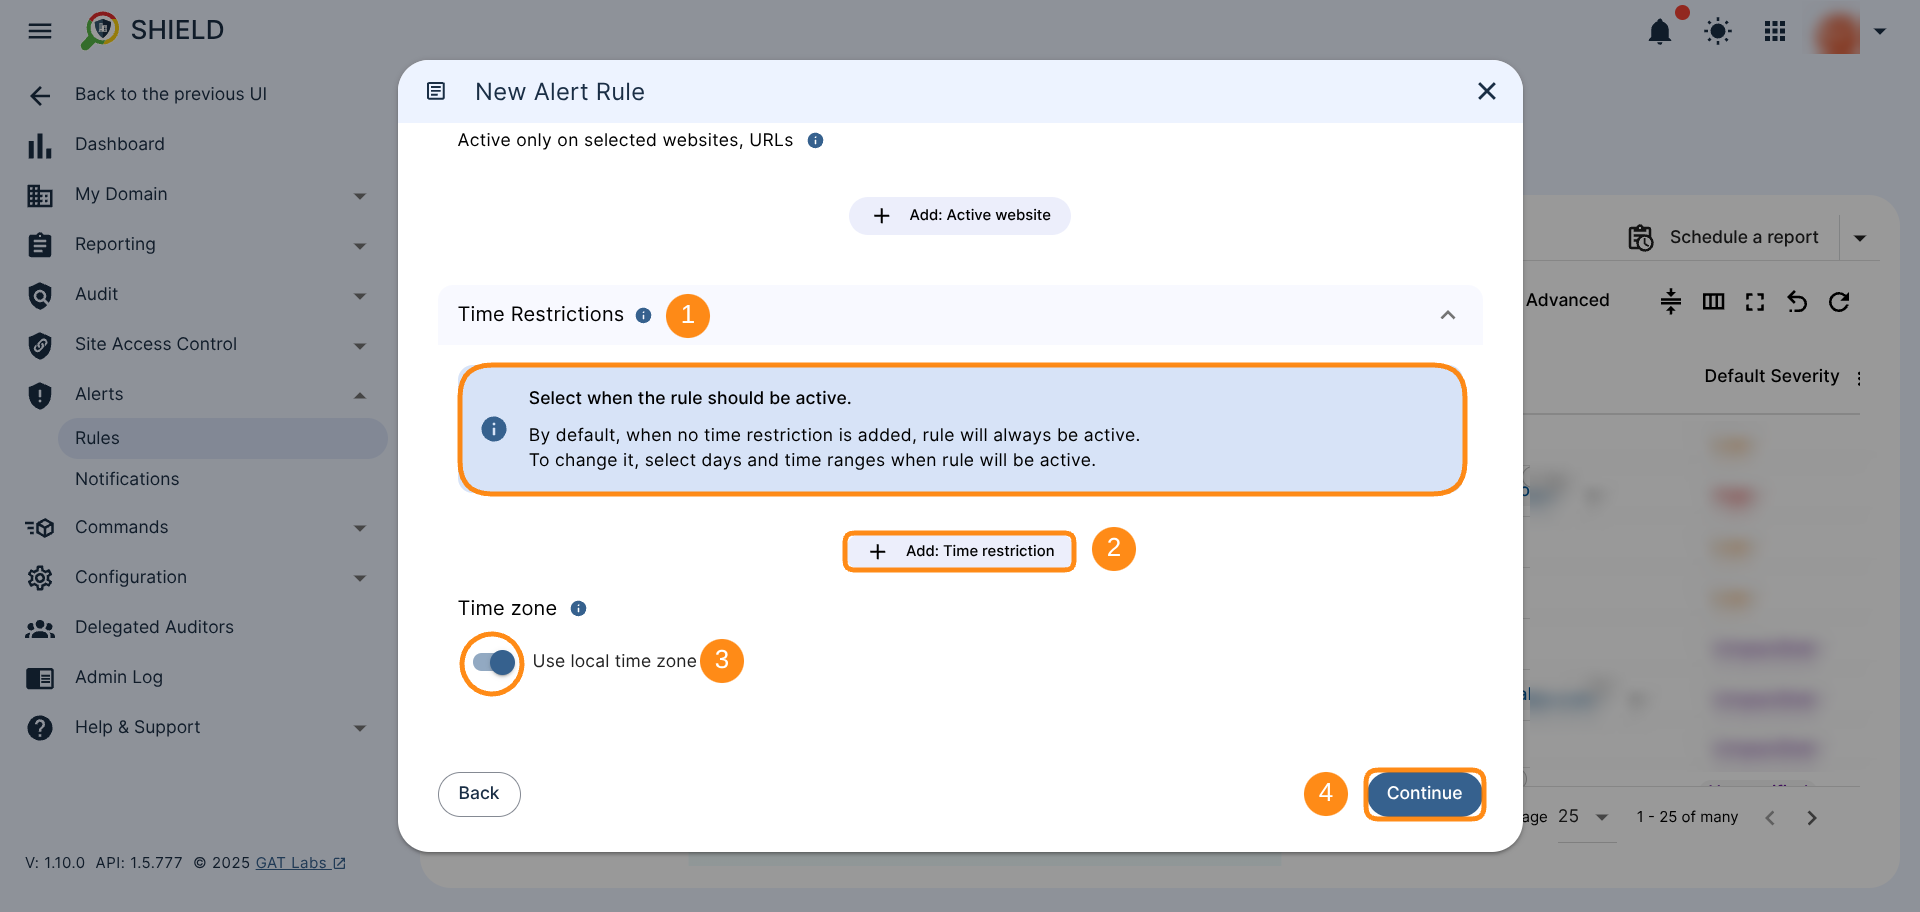1920x912 pixels.
Task: Click the refresh table icon
Action: pyautogui.click(x=1839, y=302)
